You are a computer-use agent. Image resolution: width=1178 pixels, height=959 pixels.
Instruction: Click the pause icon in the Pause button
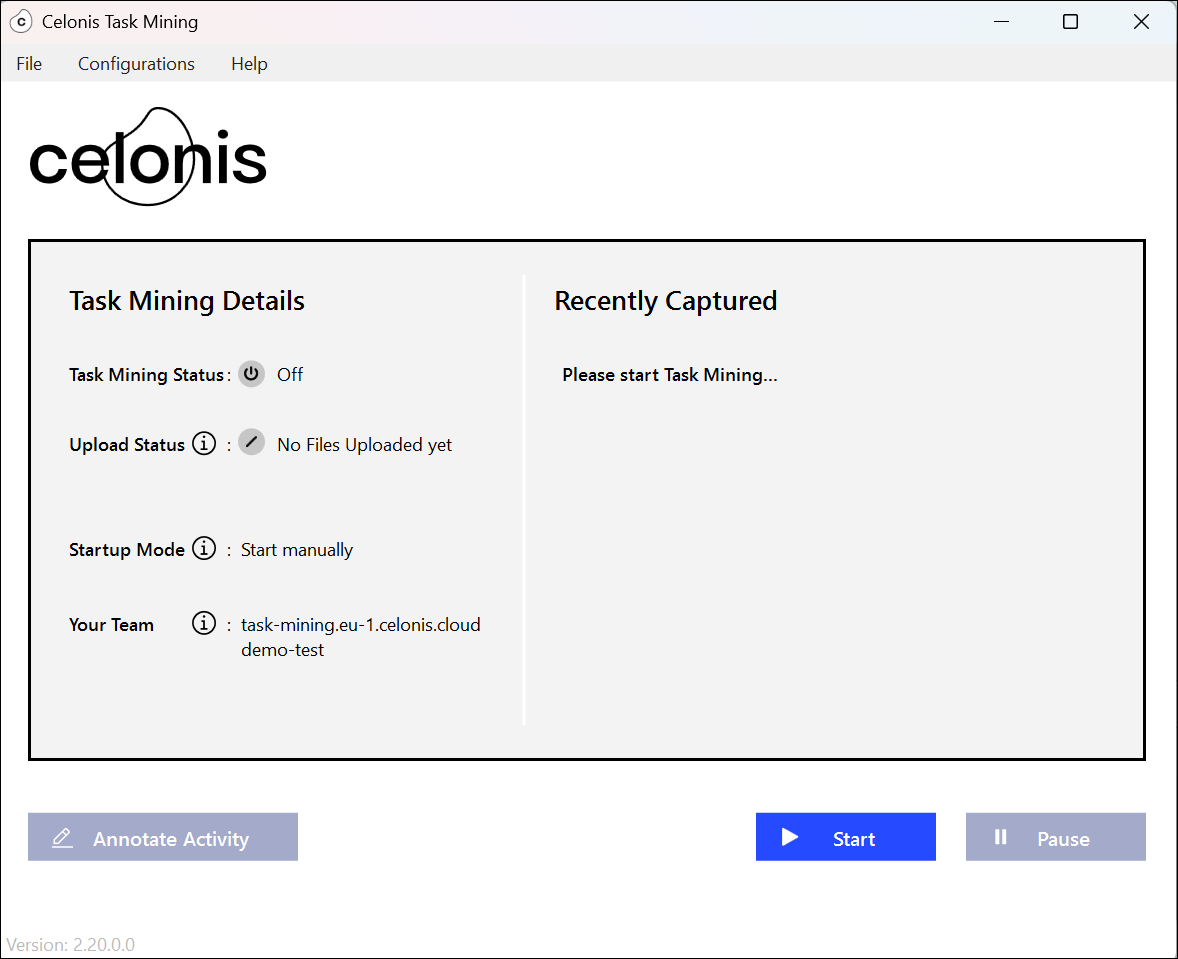(1001, 837)
